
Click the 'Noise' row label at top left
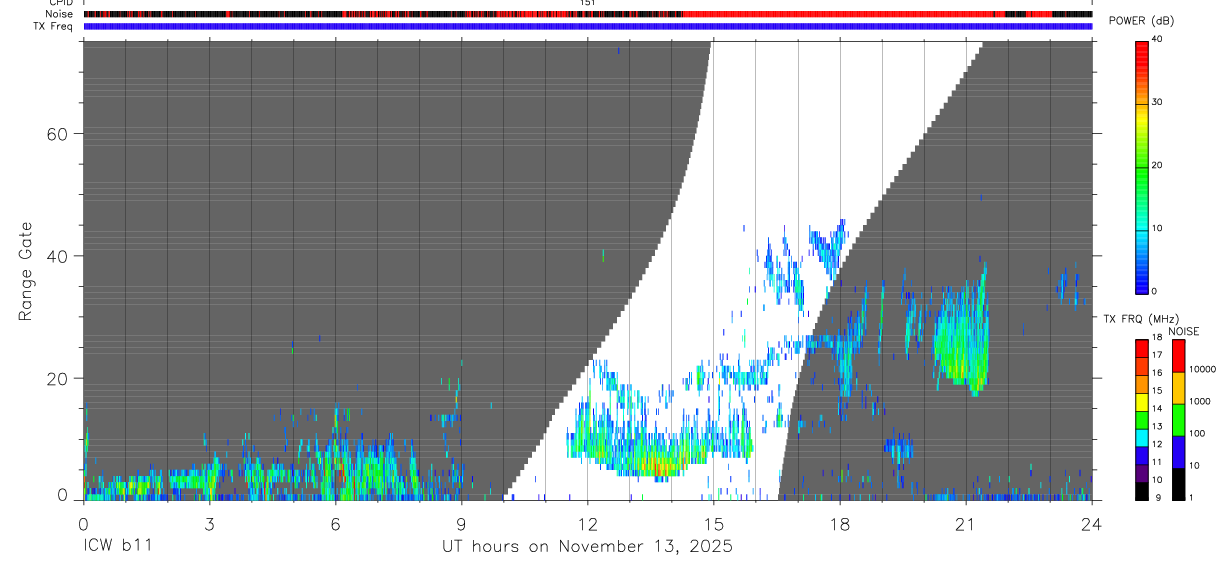(60, 14)
